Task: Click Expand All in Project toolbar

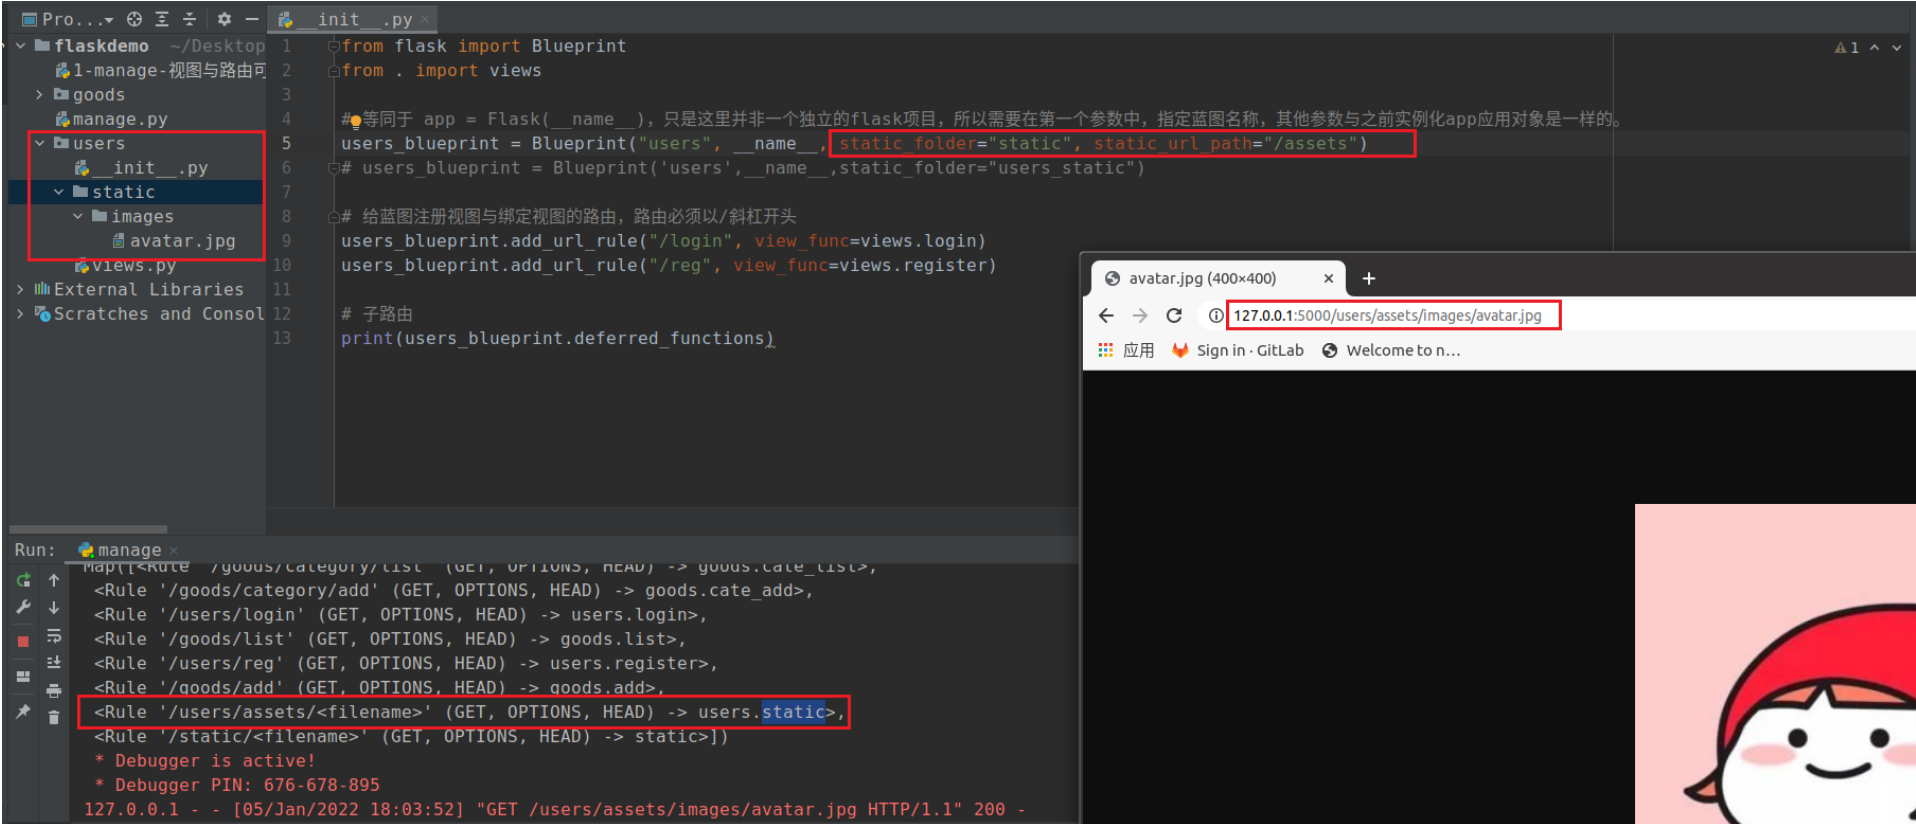Action: (x=162, y=19)
